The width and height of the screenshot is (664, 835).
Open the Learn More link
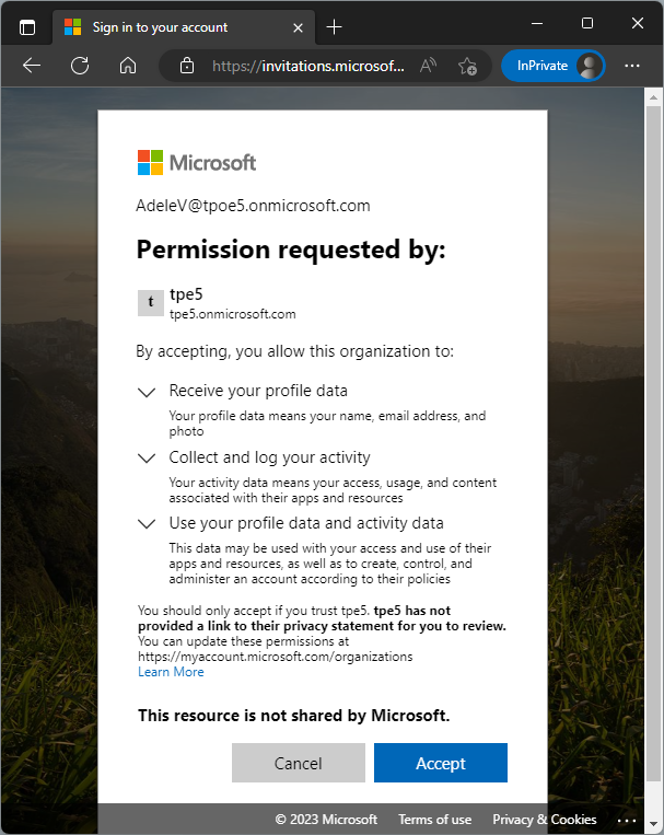[x=170, y=671]
